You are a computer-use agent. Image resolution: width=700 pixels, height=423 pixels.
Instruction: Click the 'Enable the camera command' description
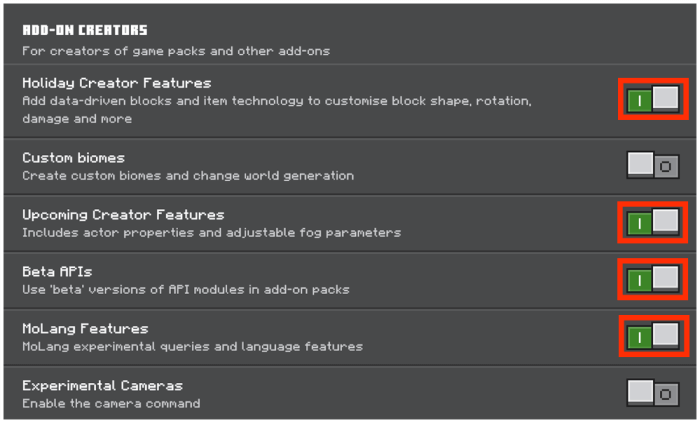111,404
